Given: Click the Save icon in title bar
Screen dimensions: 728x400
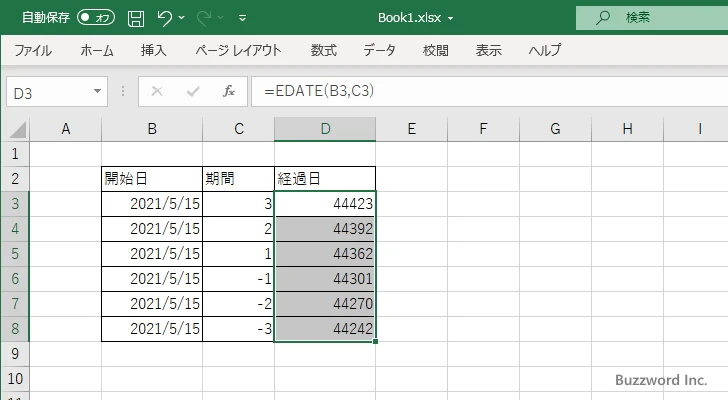Looking at the screenshot, I should 136,18.
